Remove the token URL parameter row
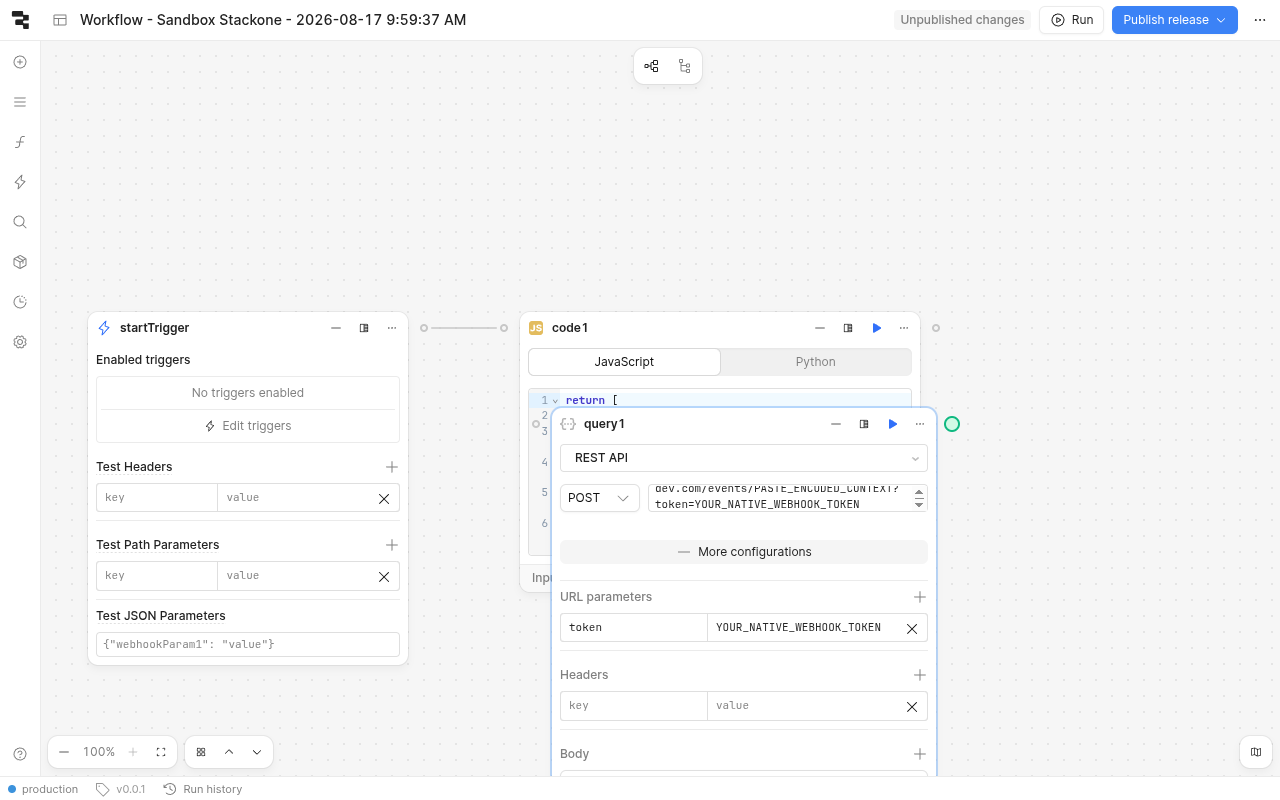The height and width of the screenshot is (800, 1280). (x=912, y=628)
